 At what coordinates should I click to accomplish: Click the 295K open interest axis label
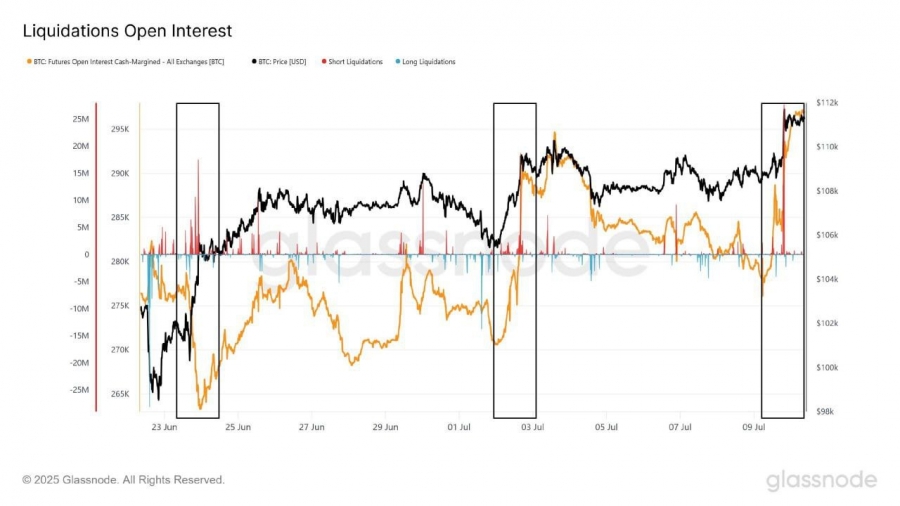tap(120, 129)
